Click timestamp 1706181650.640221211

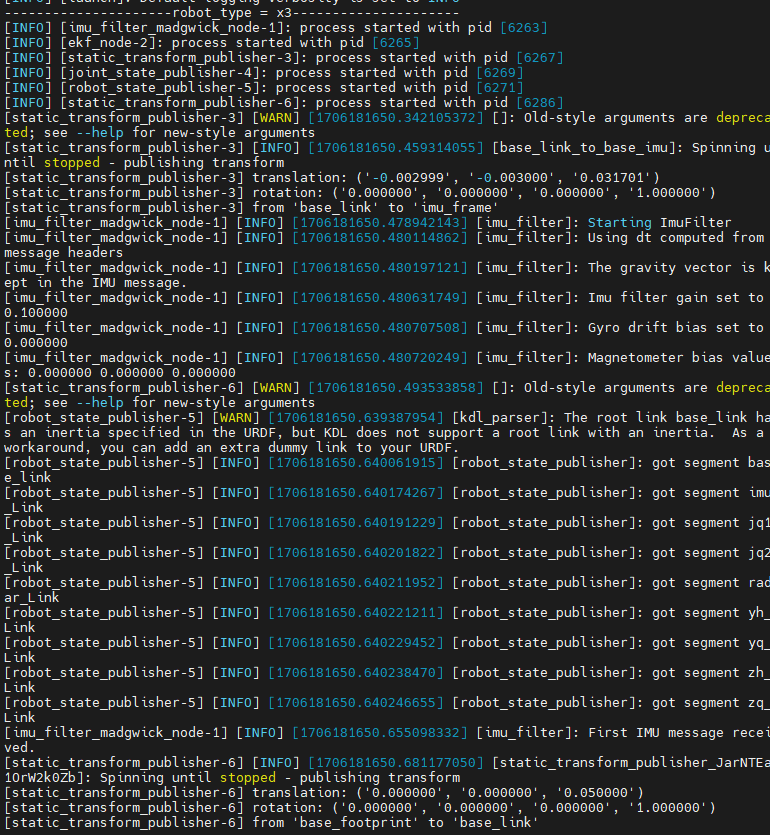click(356, 612)
